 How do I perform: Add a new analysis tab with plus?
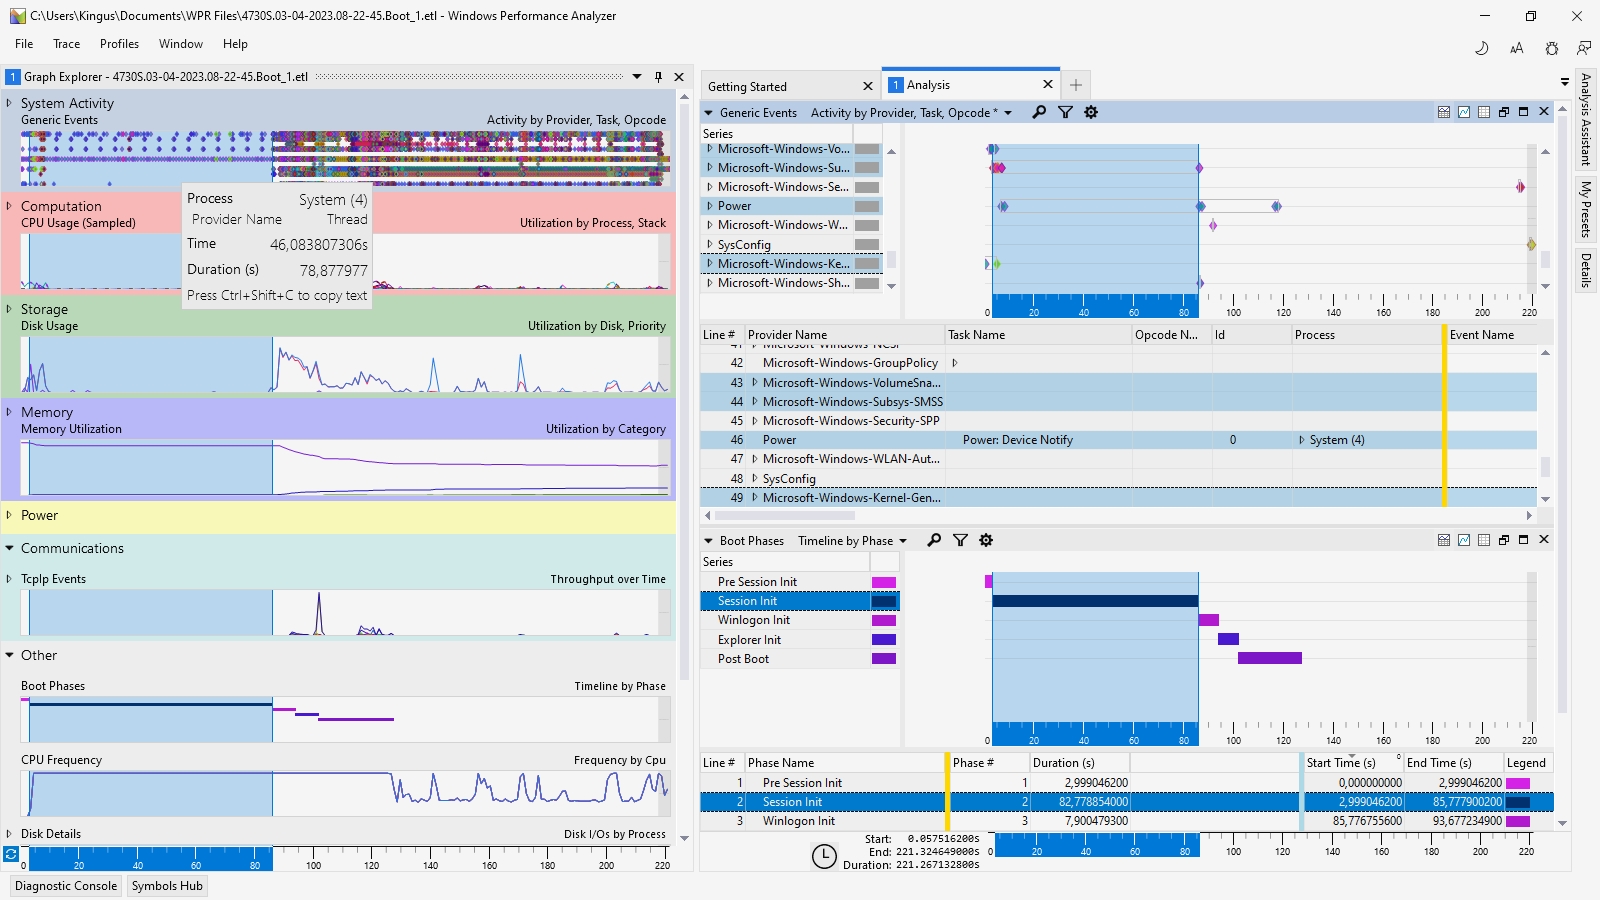pyautogui.click(x=1076, y=85)
